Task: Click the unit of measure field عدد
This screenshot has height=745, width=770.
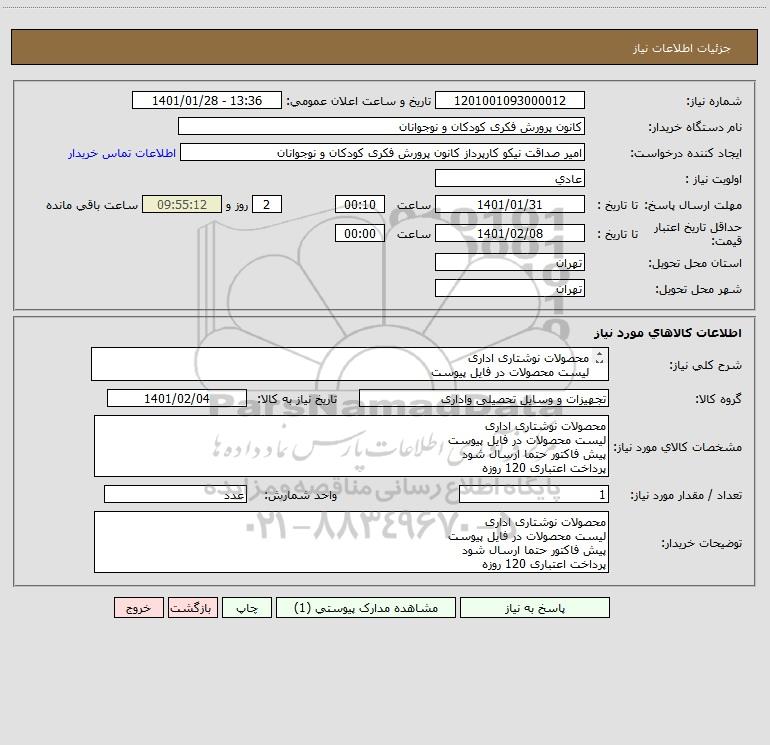Action: (x=175, y=494)
